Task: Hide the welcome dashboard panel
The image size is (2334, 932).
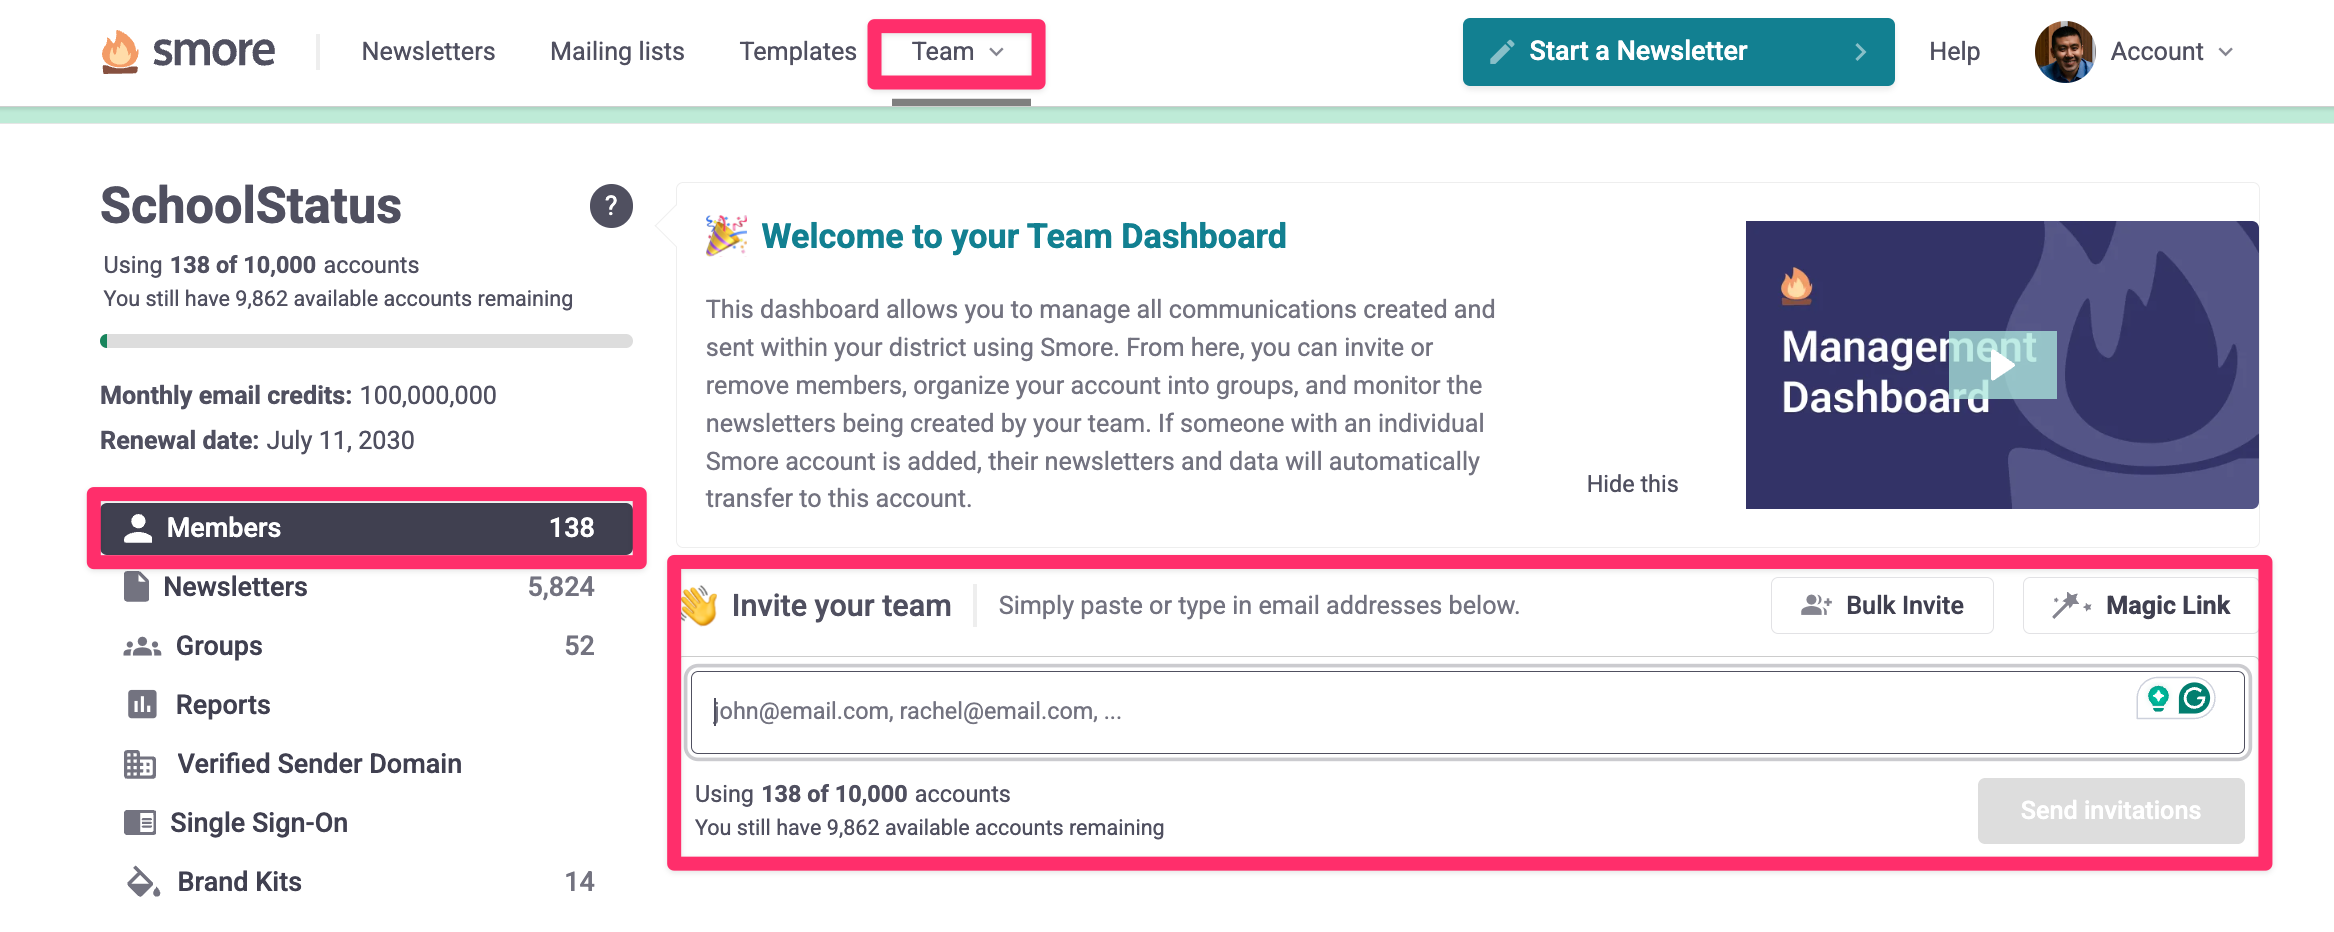Action: coord(1632,484)
